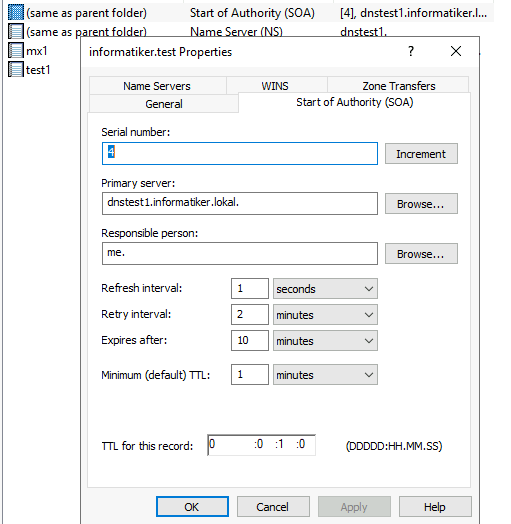Browse for the Responsible person
This screenshot has height=524, width=511.
pyautogui.click(x=421, y=254)
